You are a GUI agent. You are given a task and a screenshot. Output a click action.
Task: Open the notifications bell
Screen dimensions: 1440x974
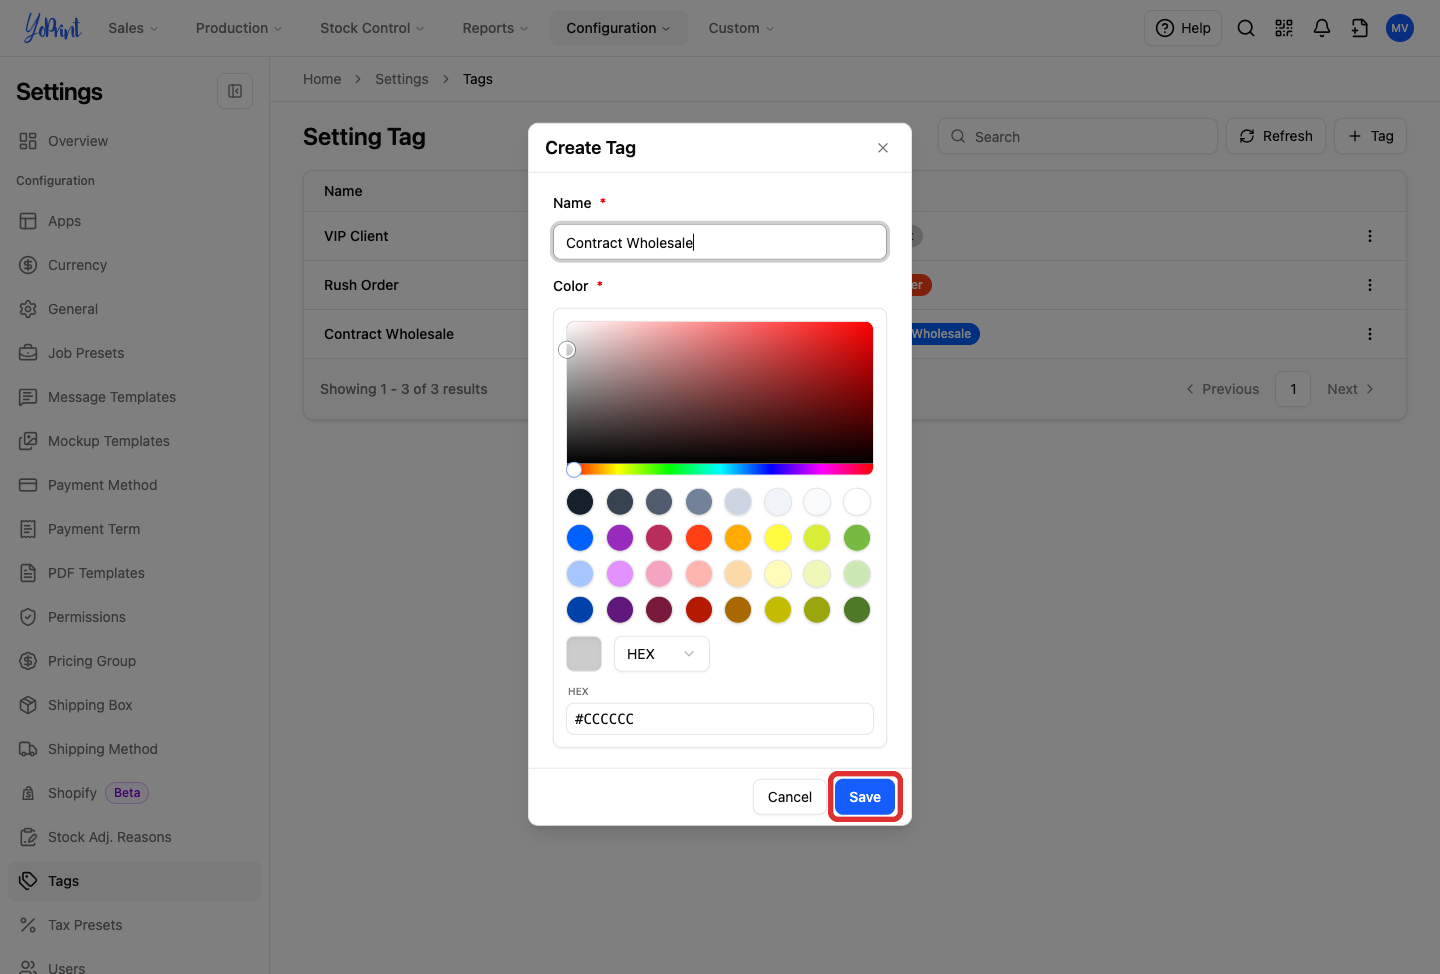[x=1322, y=28]
